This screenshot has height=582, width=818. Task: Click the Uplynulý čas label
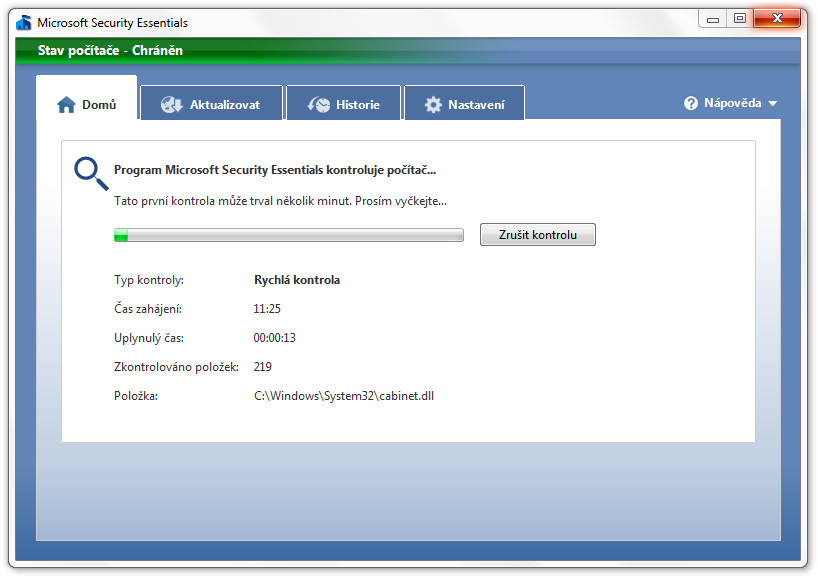click(149, 338)
